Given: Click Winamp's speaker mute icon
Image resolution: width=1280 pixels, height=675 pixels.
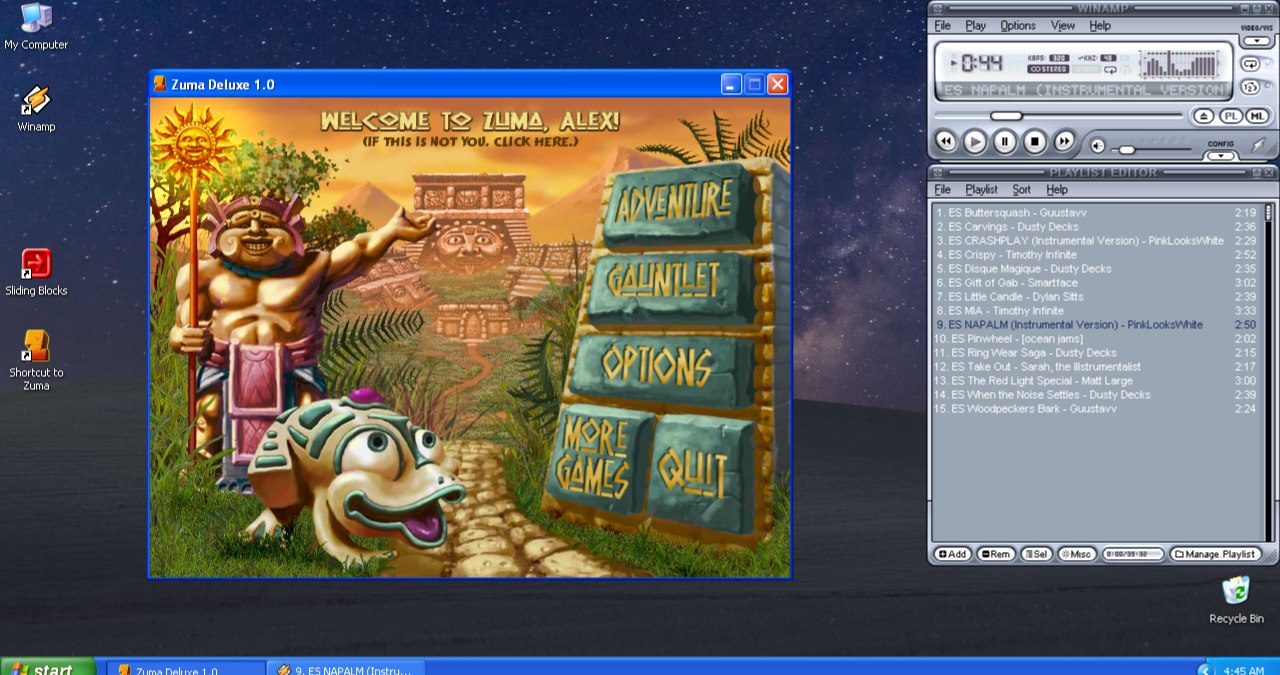Looking at the screenshot, I should click(x=1097, y=146).
